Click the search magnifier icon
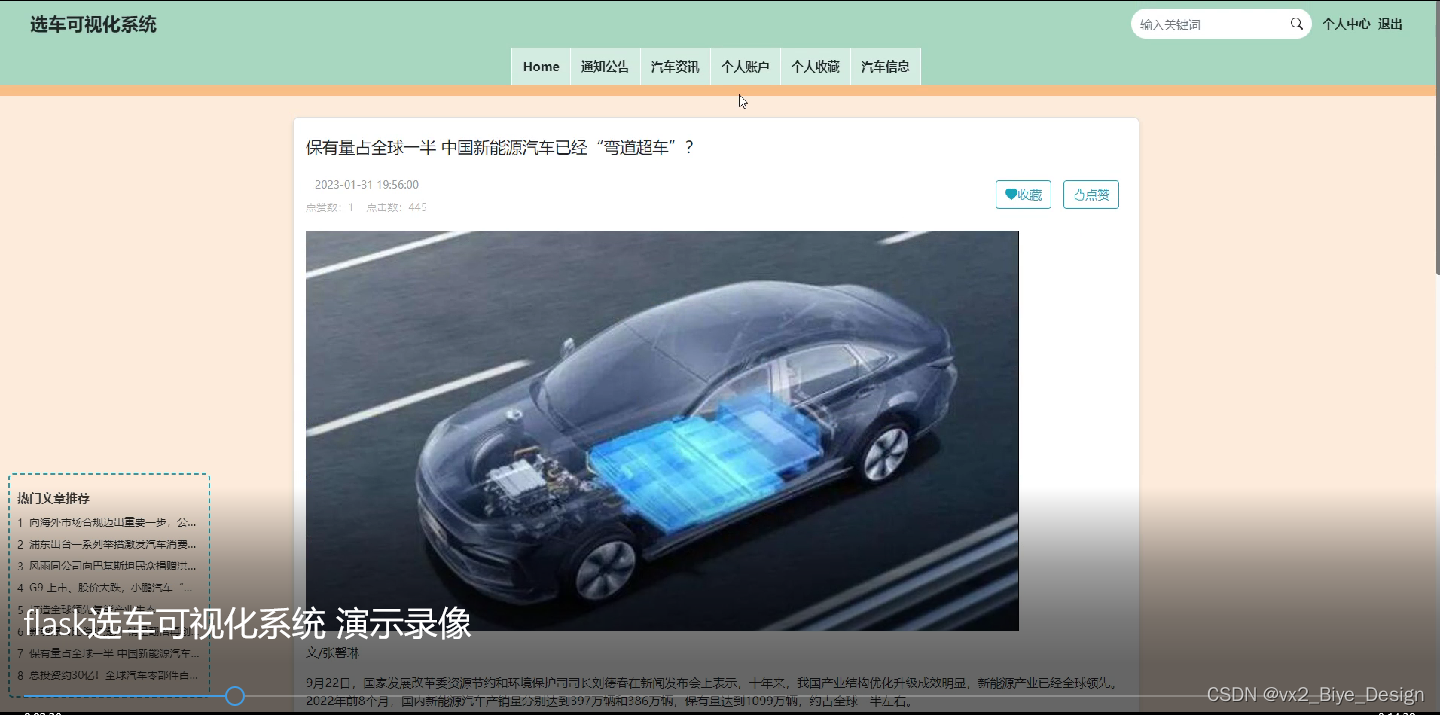The image size is (1440, 715). (1296, 24)
